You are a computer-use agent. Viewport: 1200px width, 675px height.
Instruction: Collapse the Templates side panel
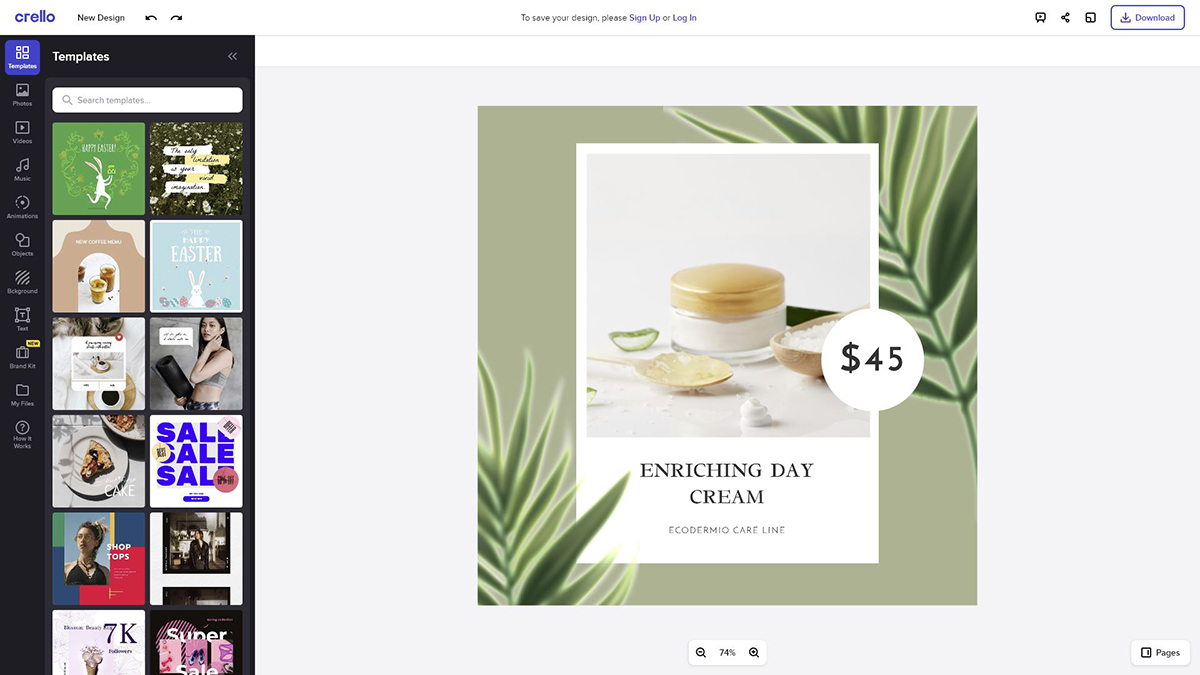coord(233,57)
